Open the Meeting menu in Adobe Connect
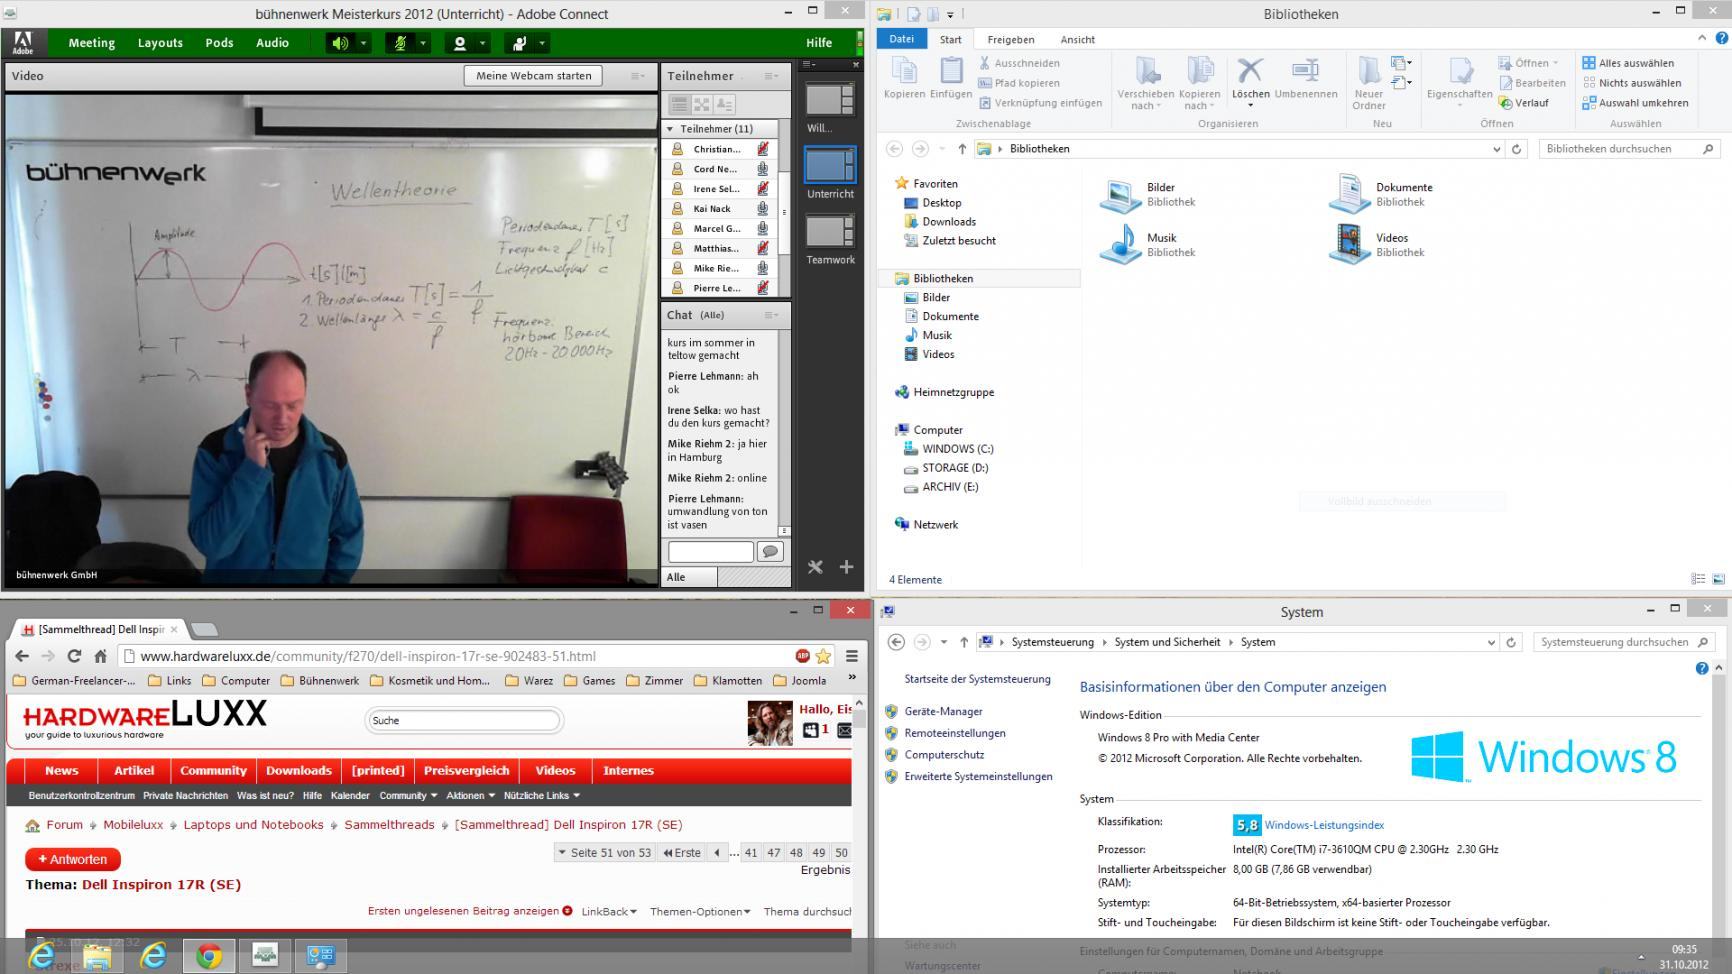Screen dimensions: 1732x974 91,43
